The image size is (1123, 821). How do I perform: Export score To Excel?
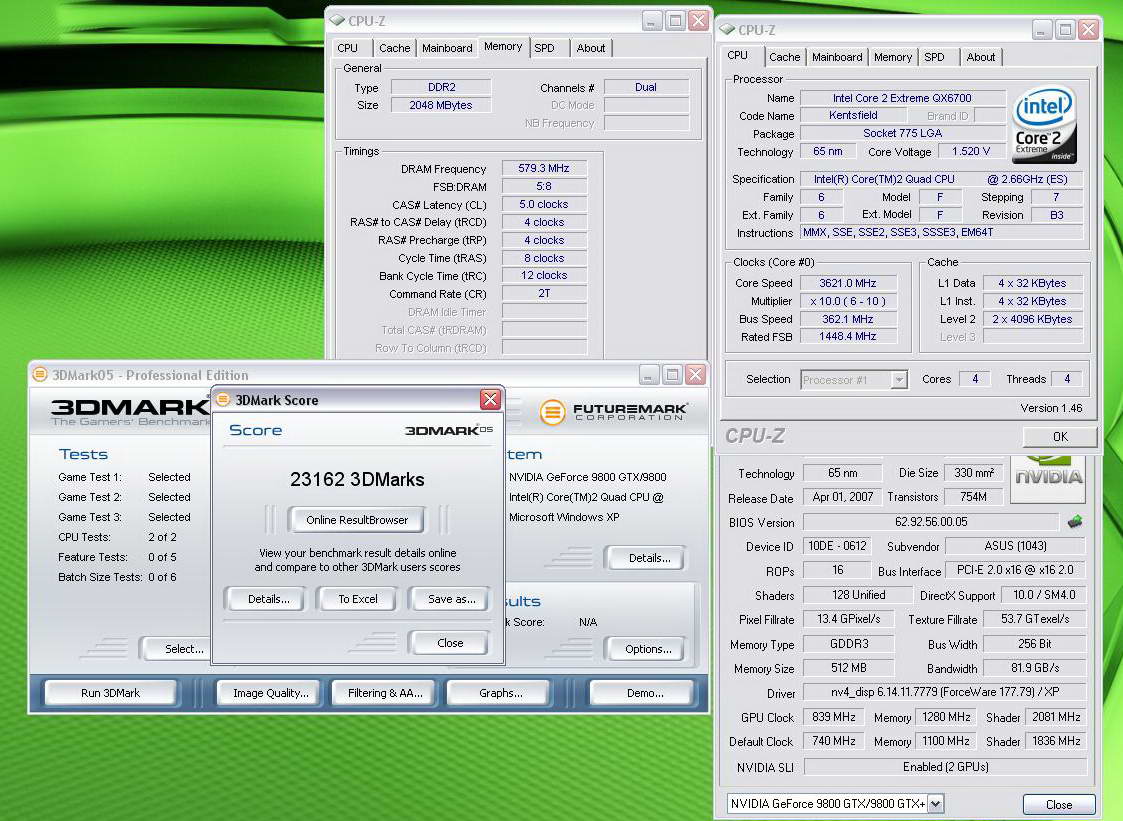point(358,599)
